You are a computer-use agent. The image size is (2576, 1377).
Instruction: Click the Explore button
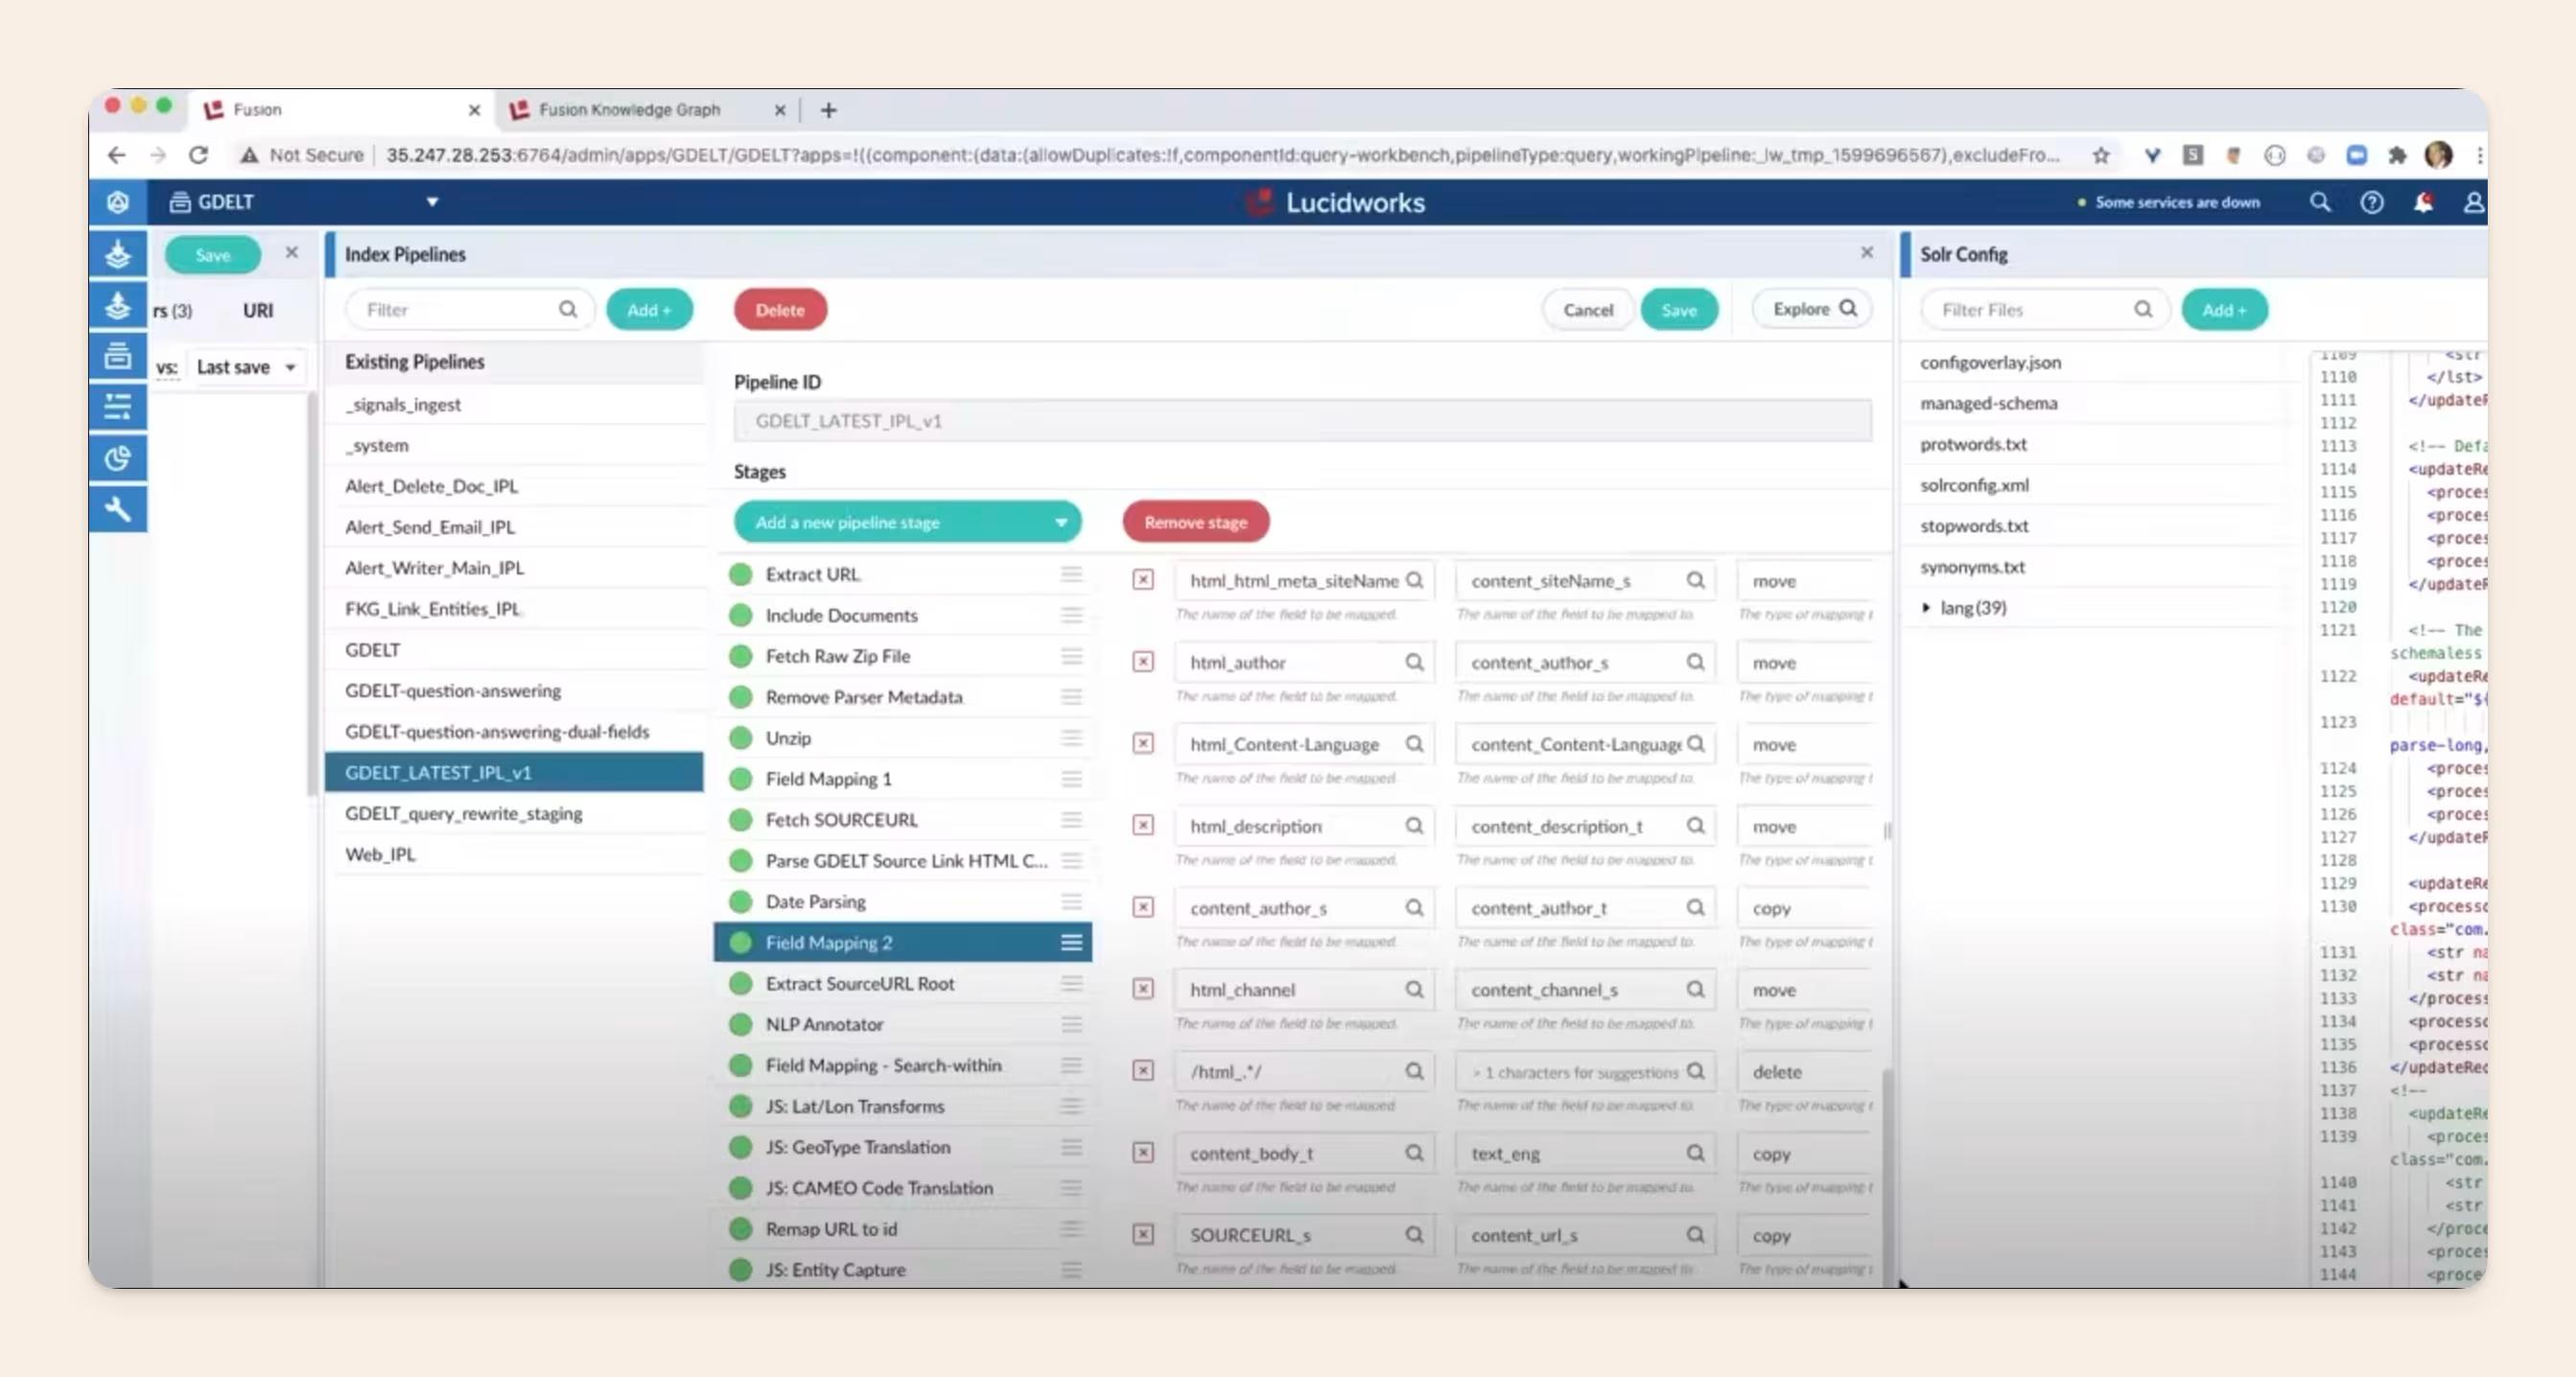(x=1812, y=309)
